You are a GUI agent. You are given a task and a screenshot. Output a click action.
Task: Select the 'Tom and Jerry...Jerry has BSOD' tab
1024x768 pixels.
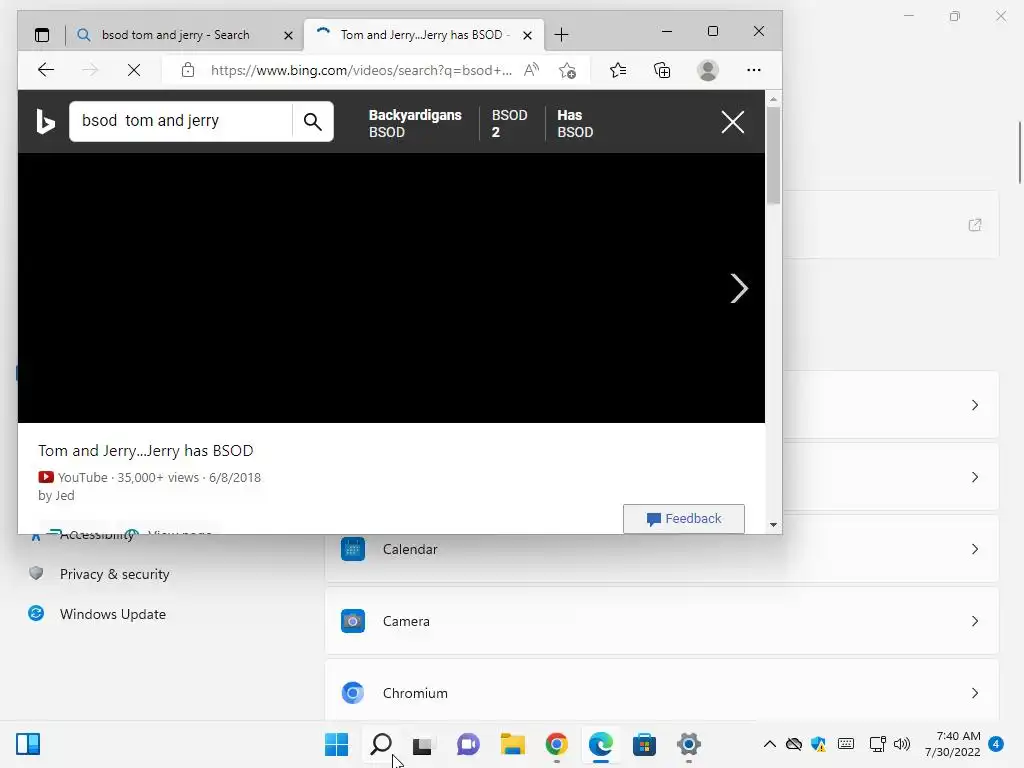click(x=424, y=35)
